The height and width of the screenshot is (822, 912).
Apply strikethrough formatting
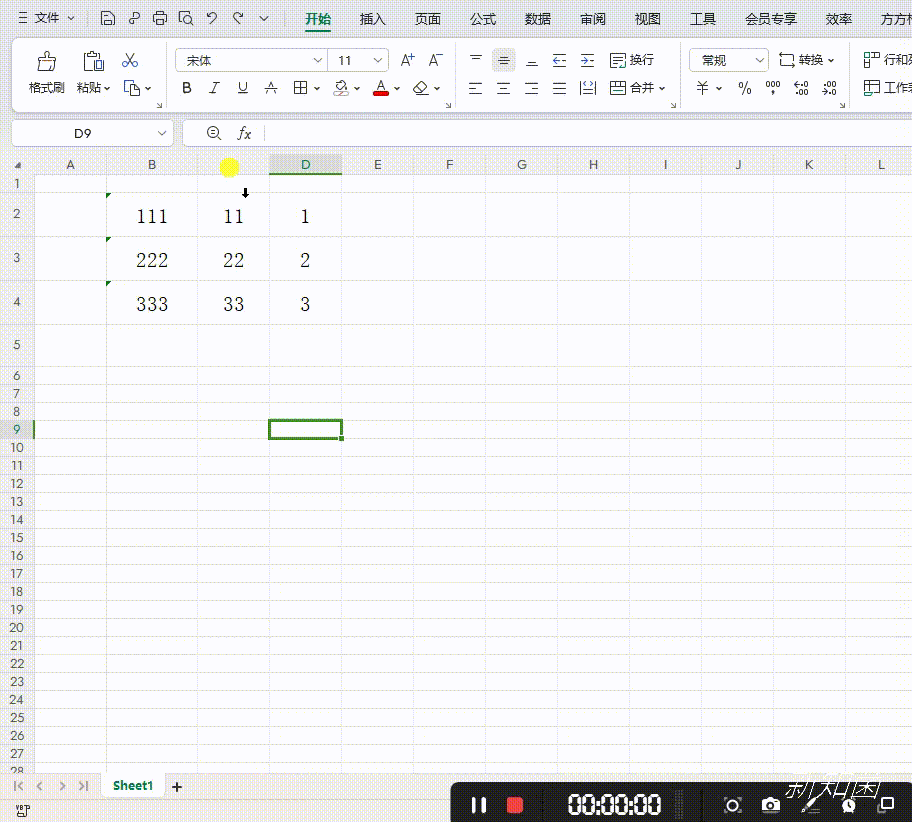tap(271, 88)
